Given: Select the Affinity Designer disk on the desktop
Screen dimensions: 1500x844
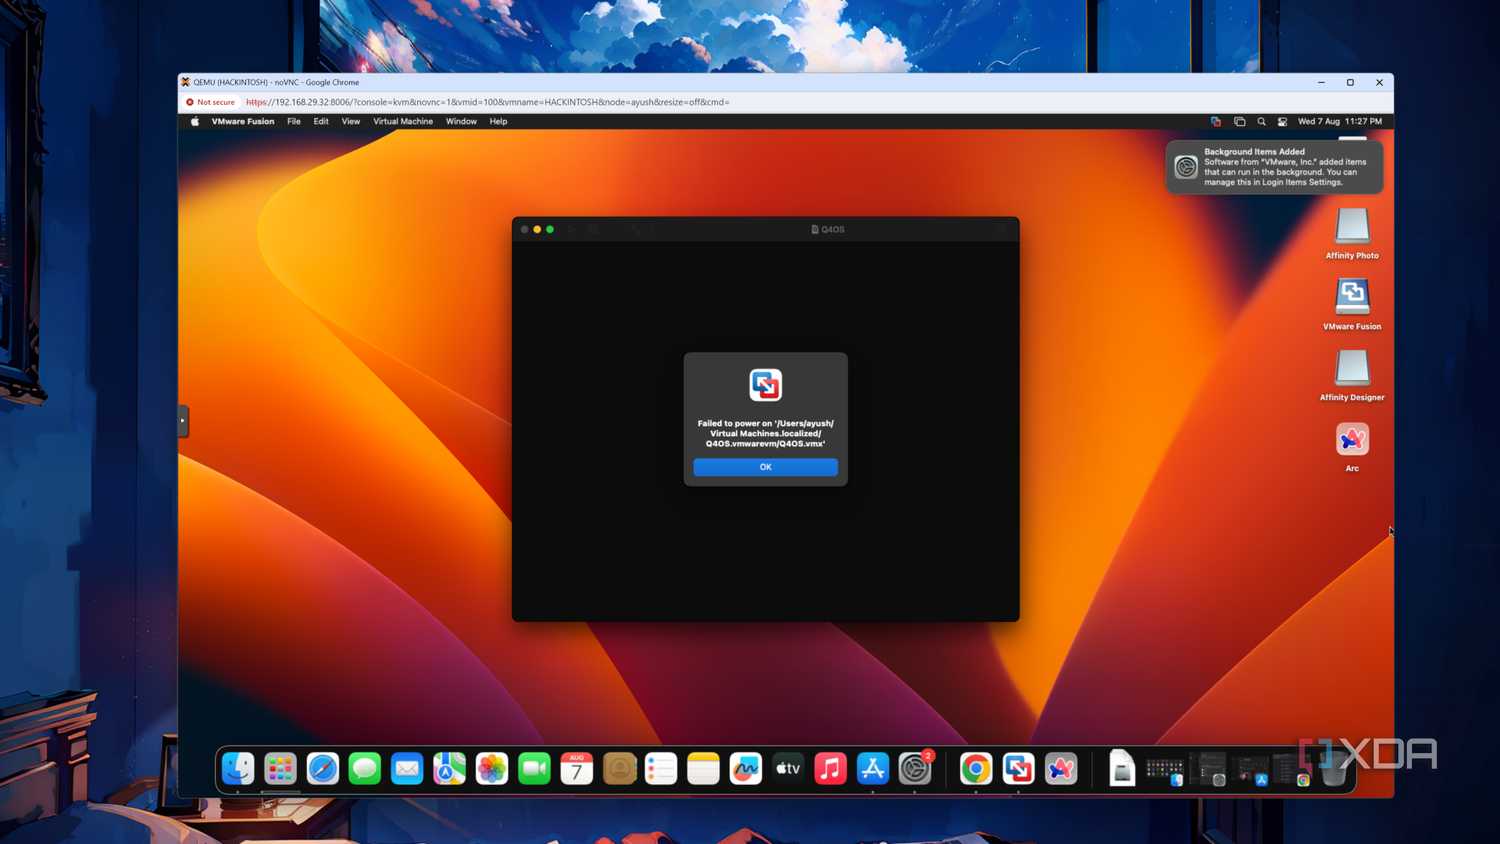Looking at the screenshot, I should pyautogui.click(x=1352, y=375).
